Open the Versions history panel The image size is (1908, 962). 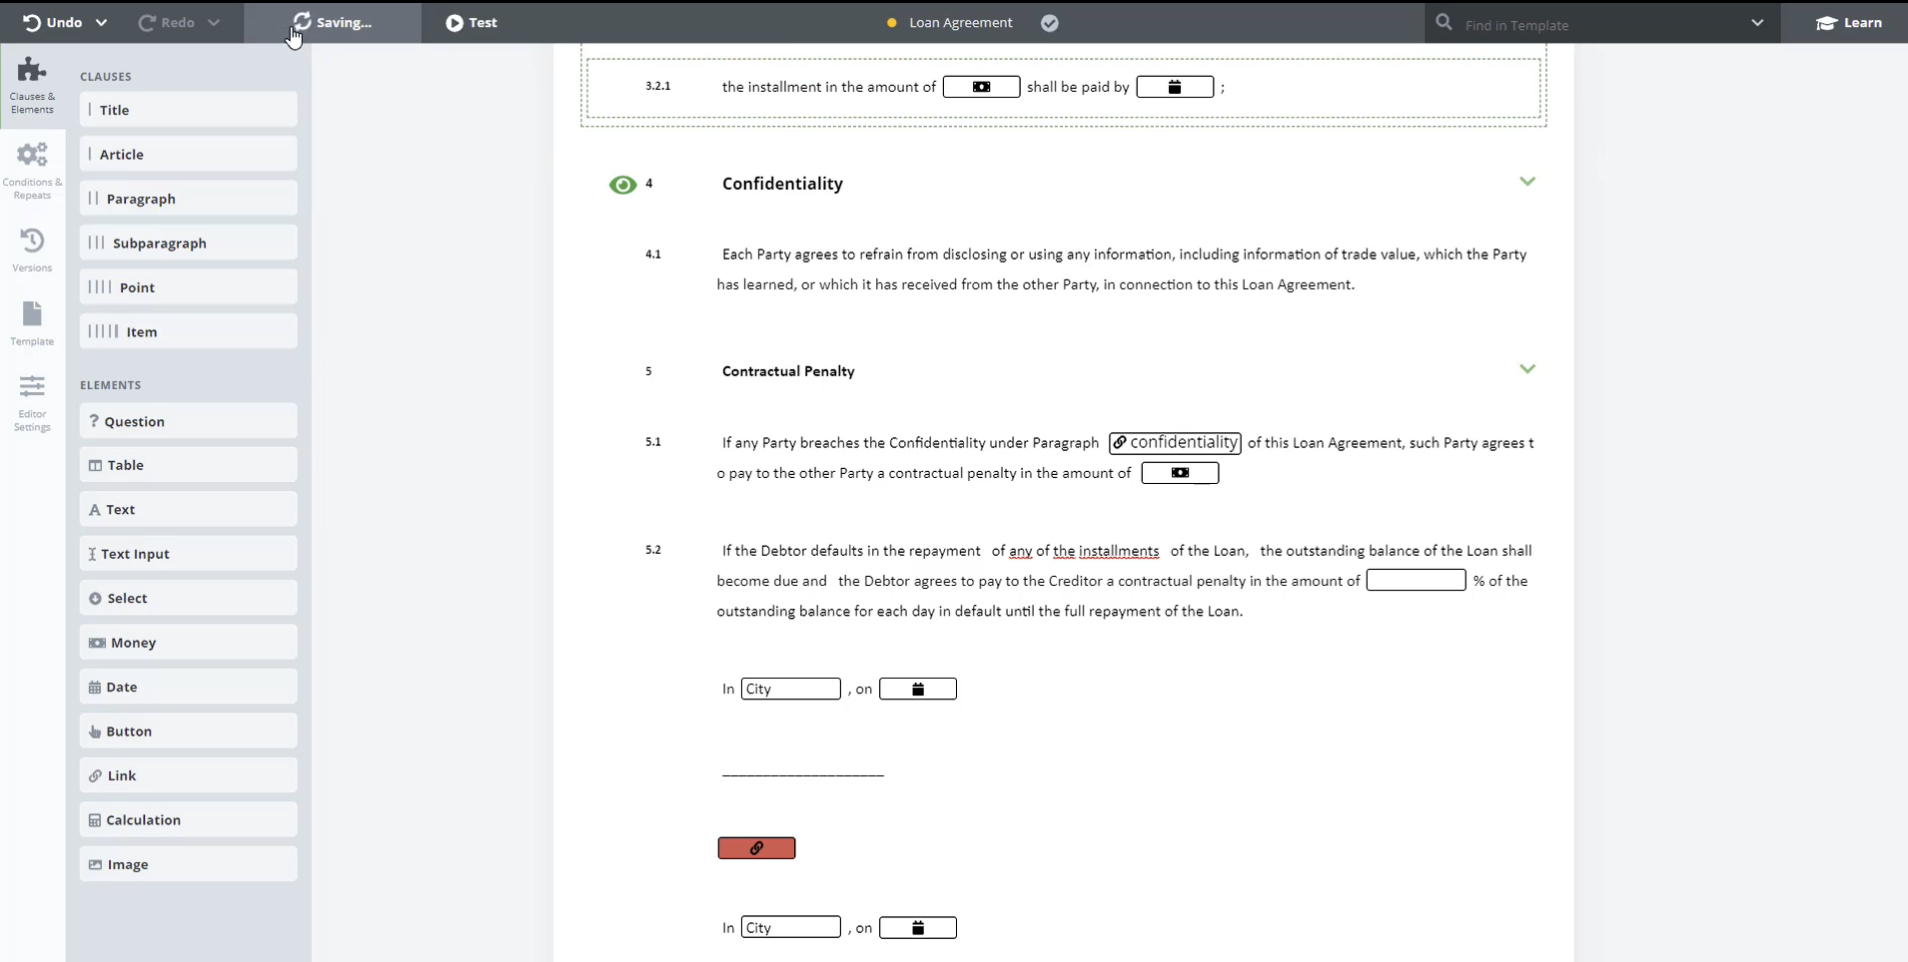(32, 250)
